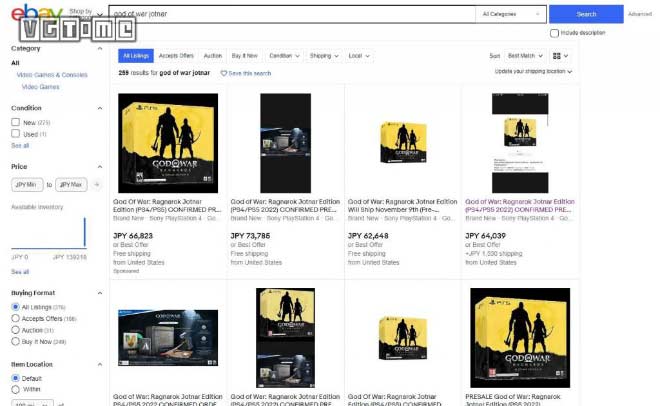This screenshot has height=406, width=660.
Task: Click the price range submit arrow
Action: pyautogui.click(x=96, y=185)
